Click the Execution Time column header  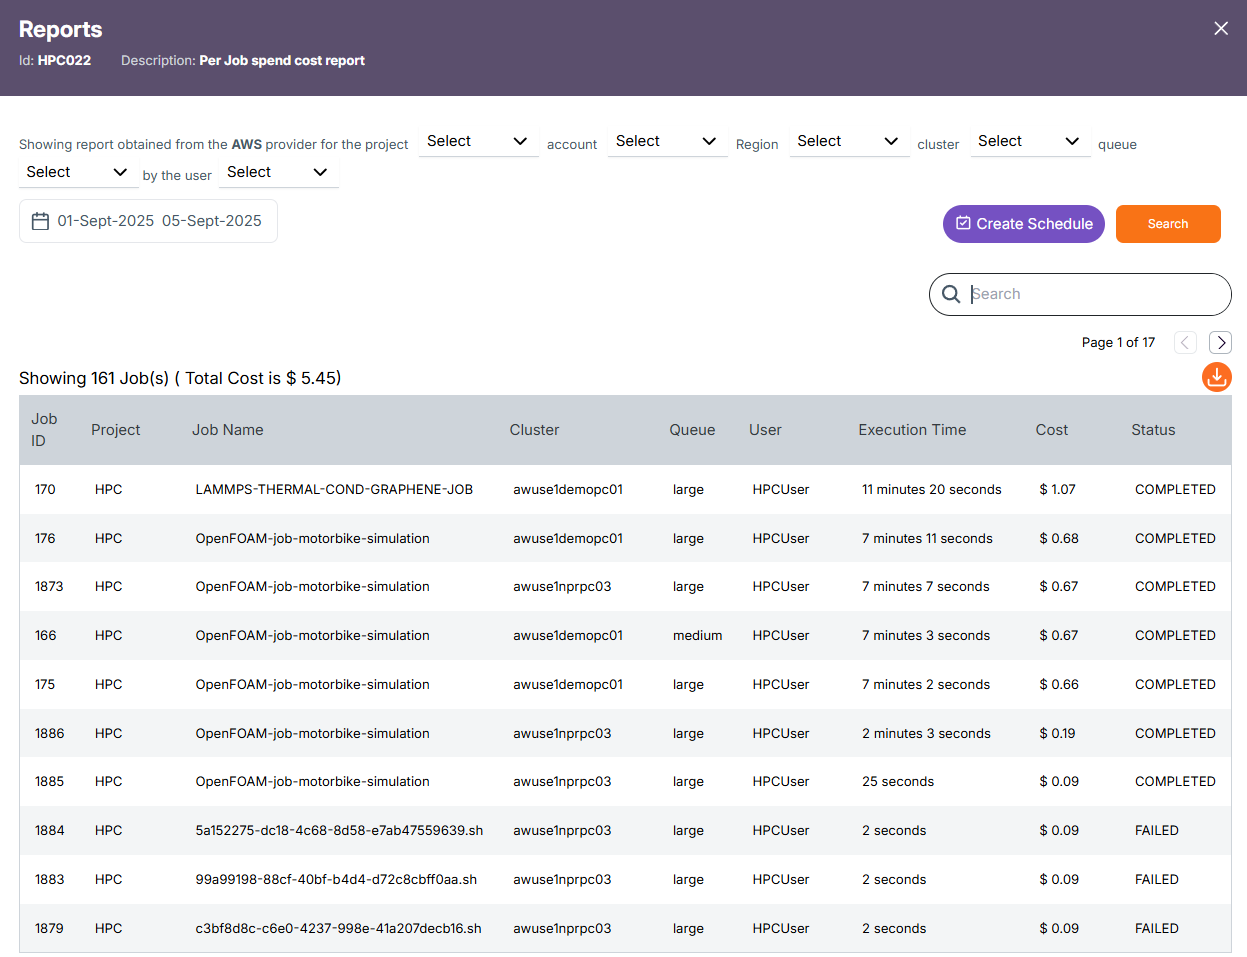(912, 430)
